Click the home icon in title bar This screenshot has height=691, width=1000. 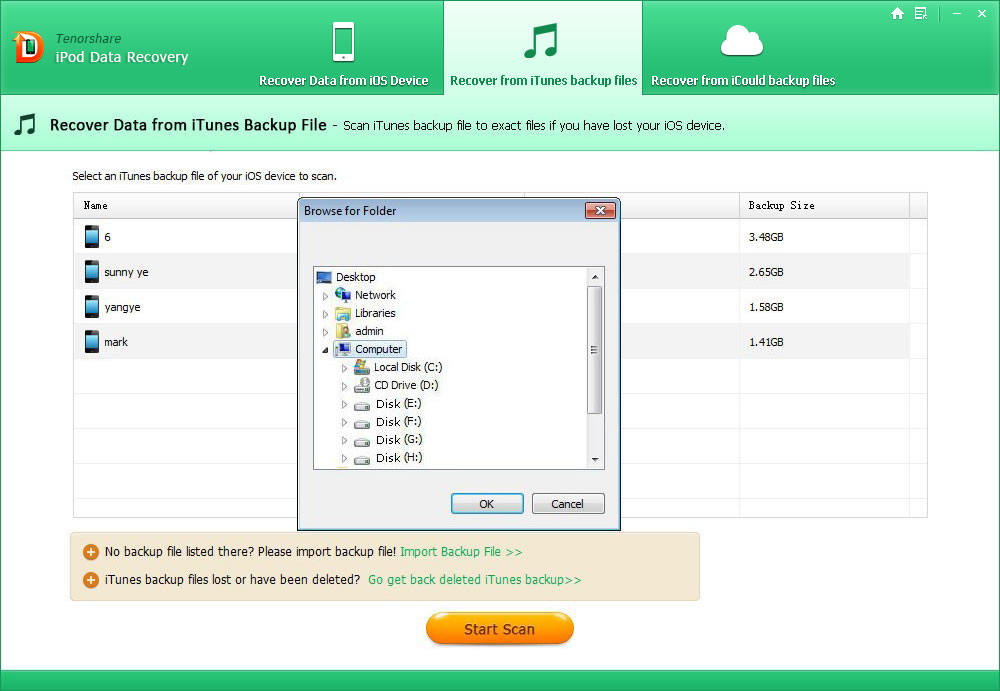(x=897, y=14)
